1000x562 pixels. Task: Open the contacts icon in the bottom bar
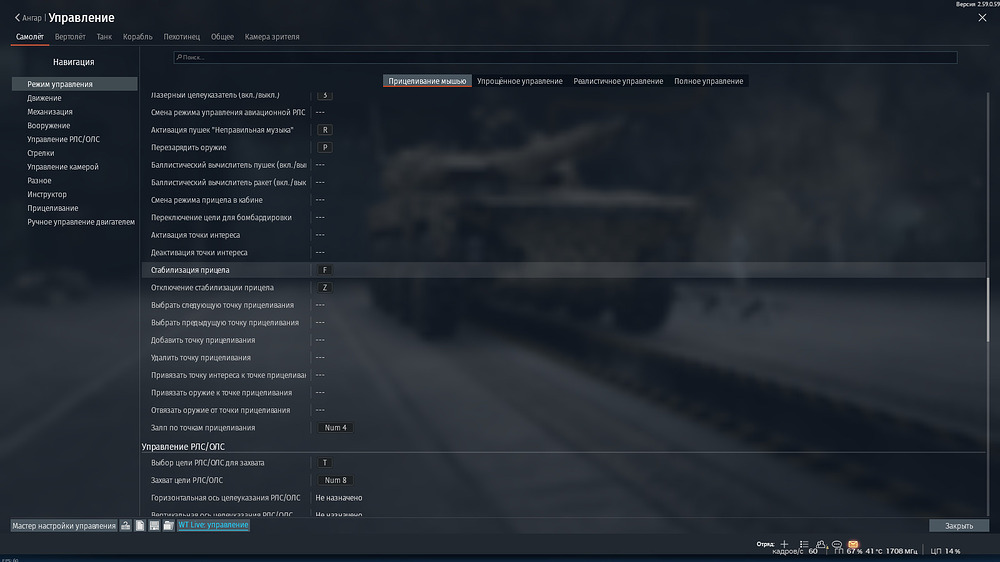click(821, 544)
